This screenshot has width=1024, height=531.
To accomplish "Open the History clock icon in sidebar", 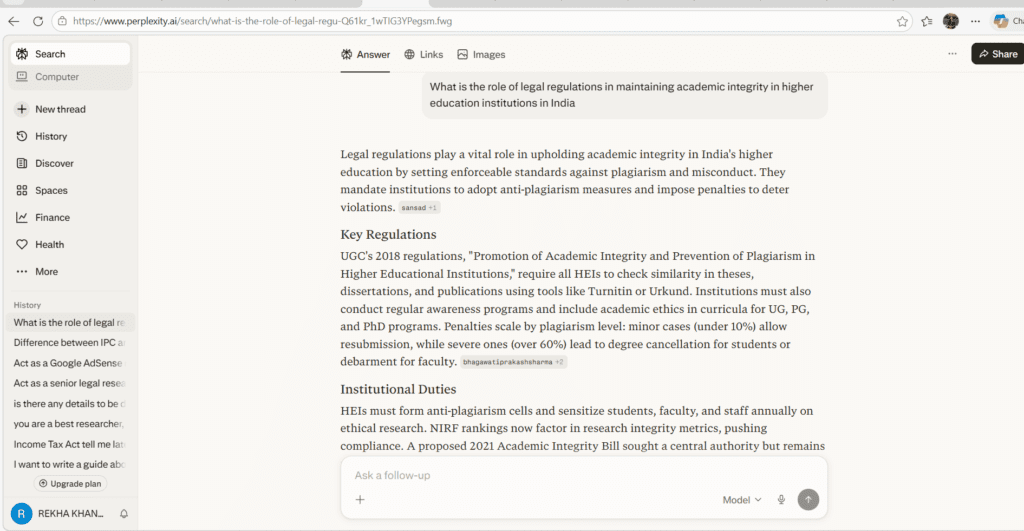I will pos(22,136).
